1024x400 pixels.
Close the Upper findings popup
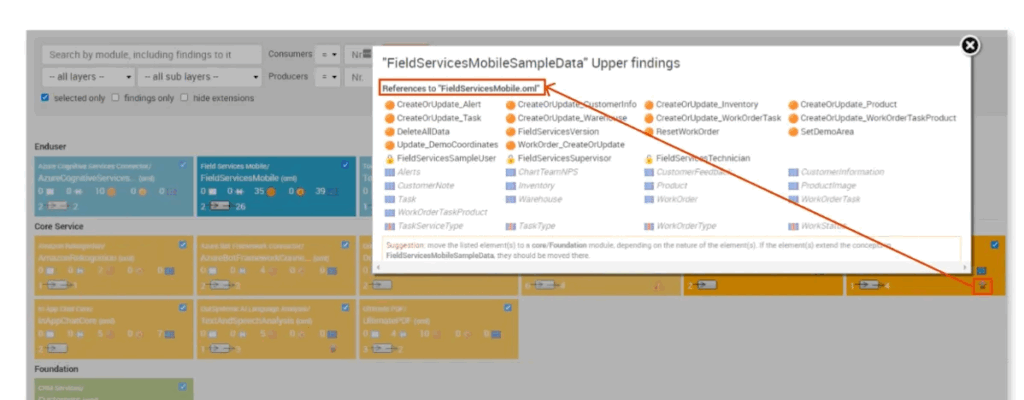click(x=969, y=45)
